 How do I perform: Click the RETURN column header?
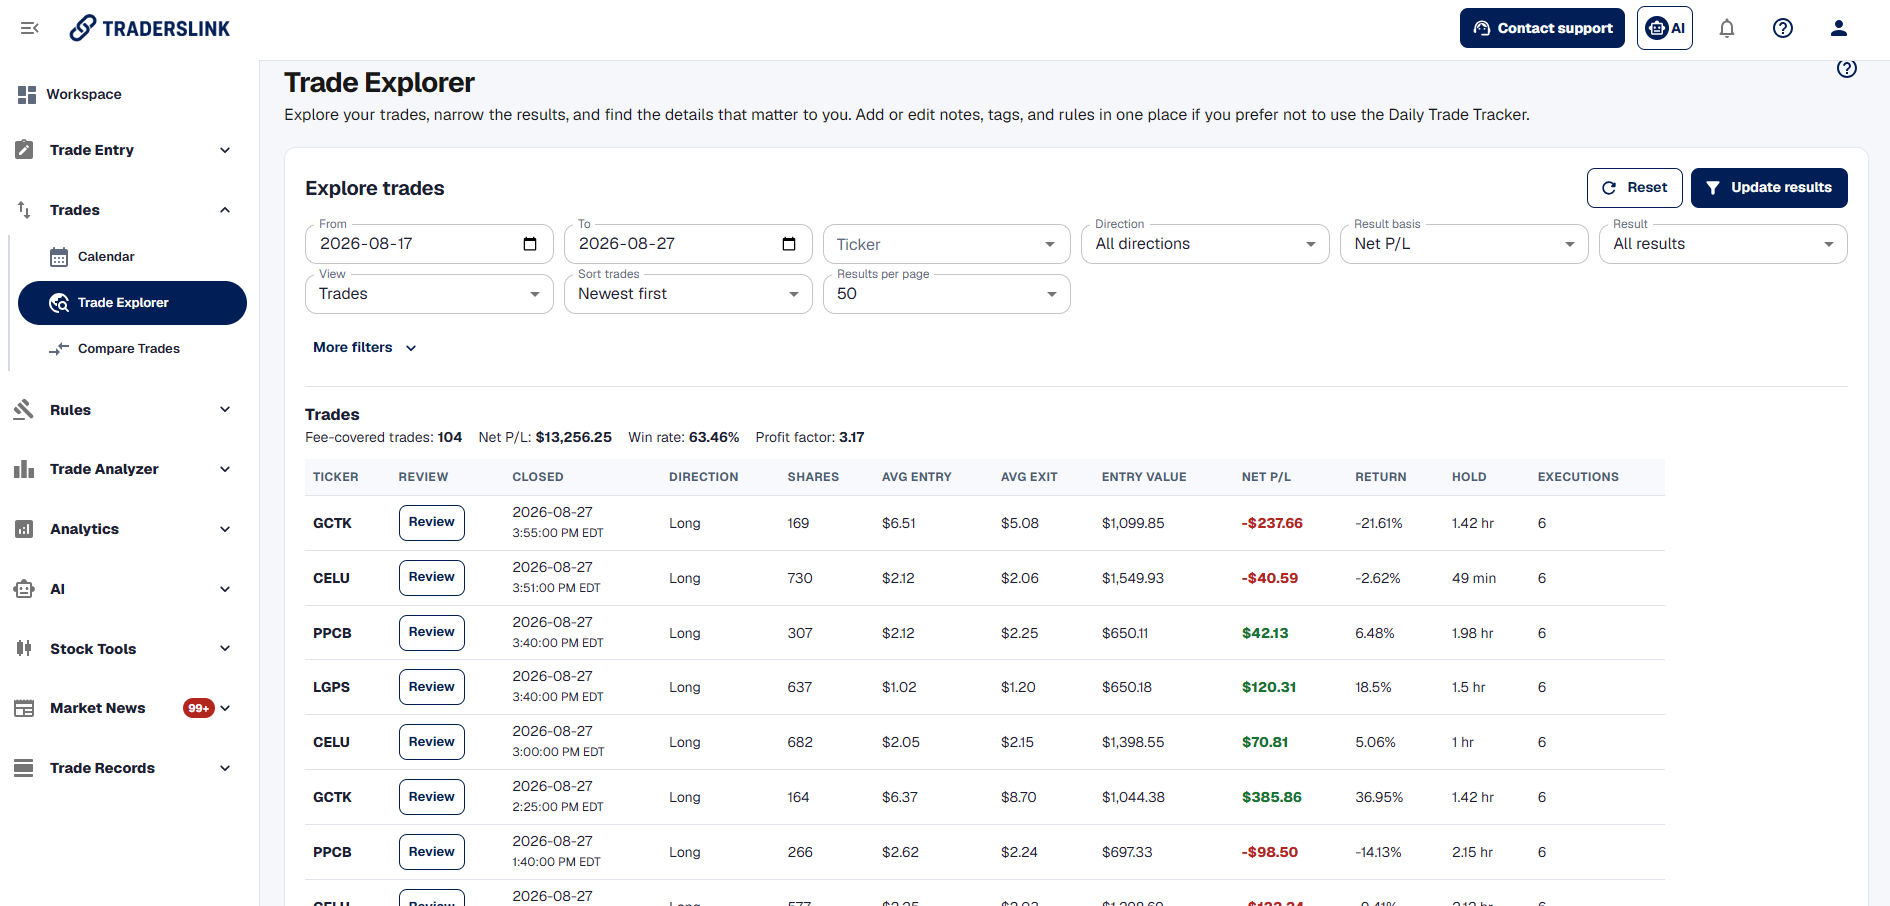tap(1381, 477)
